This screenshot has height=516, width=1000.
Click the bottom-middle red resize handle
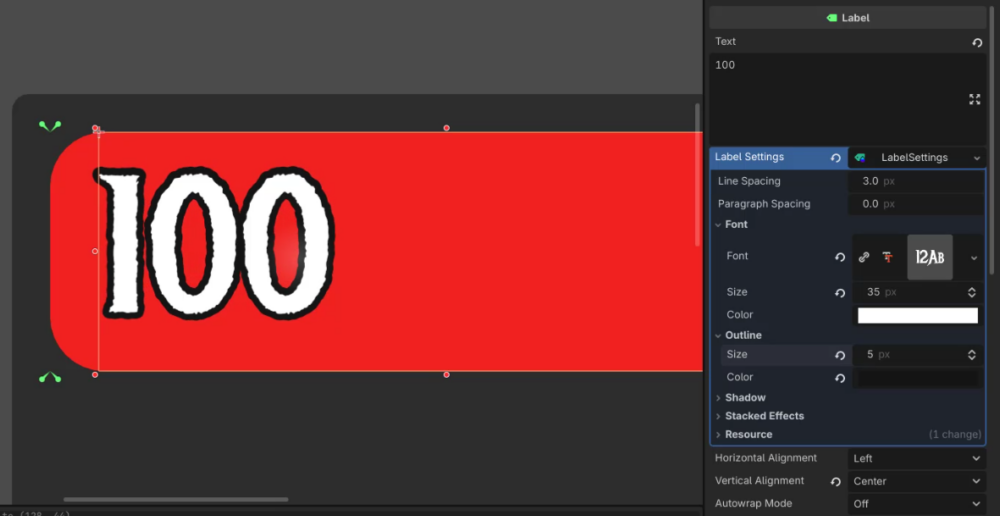pyautogui.click(x=446, y=374)
